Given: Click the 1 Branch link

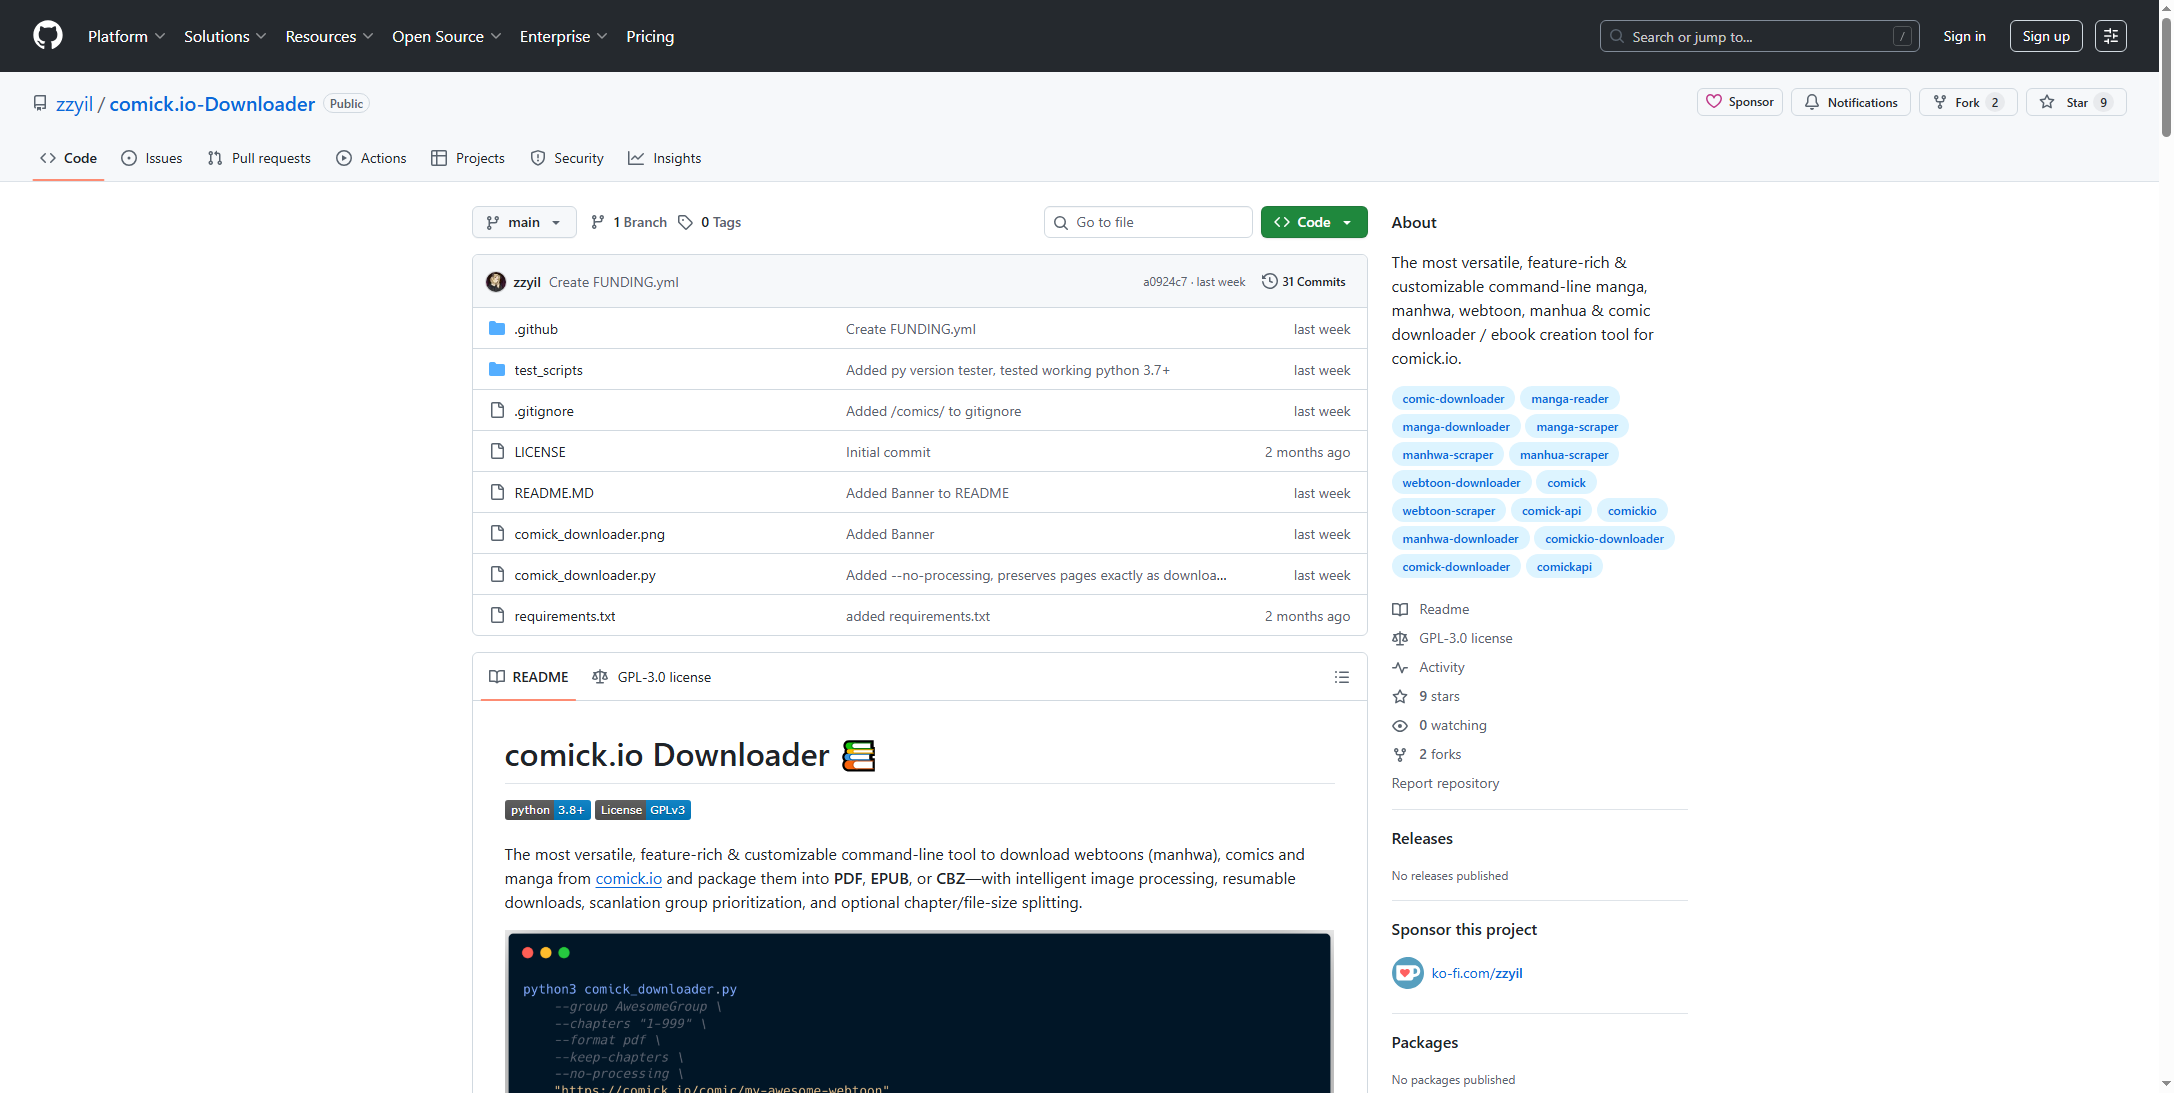Looking at the screenshot, I should coord(628,222).
